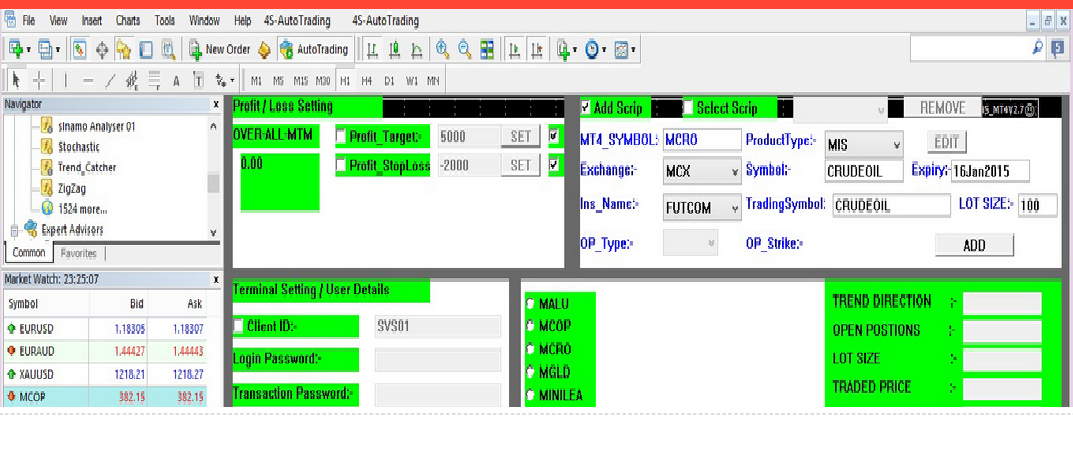Viewport: 1073px width, 454px height.
Task: Switch to H4 timeframe
Action: (x=367, y=81)
